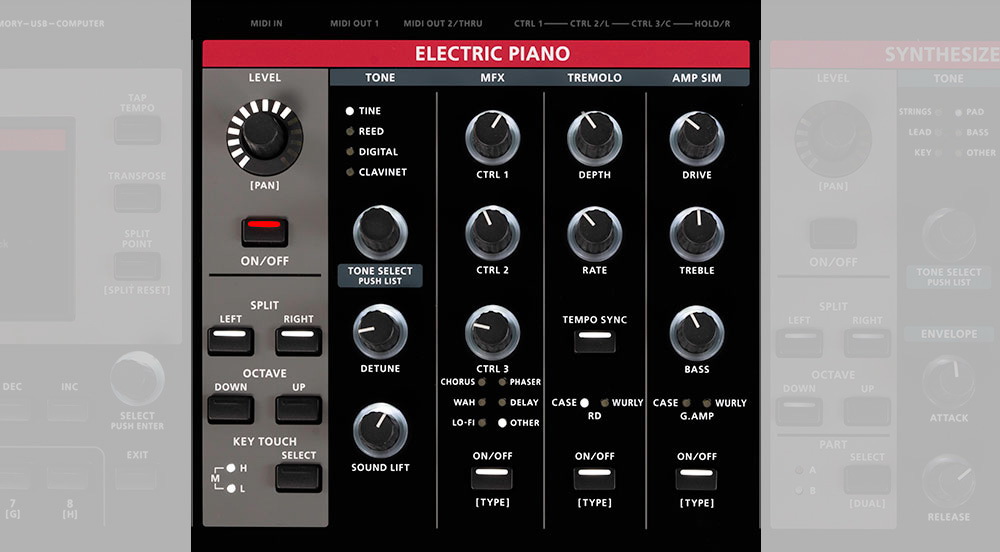
Task: Click the TREMOLO section header
Action: [594, 78]
